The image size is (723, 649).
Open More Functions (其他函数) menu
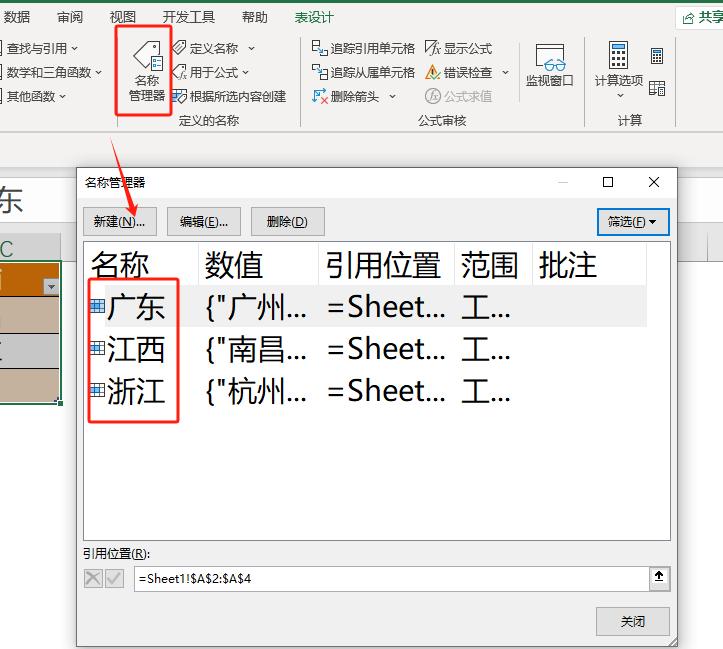point(34,96)
